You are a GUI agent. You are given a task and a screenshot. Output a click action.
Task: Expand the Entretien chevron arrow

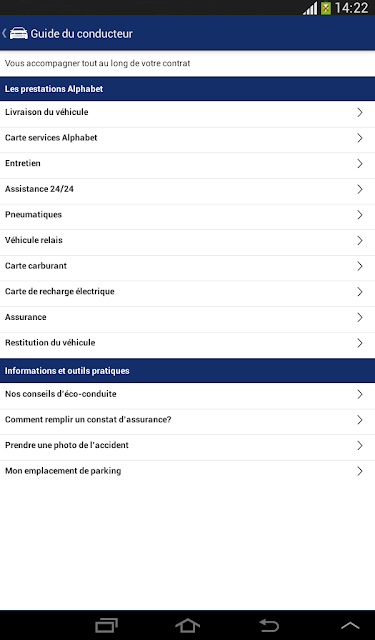[x=359, y=164]
